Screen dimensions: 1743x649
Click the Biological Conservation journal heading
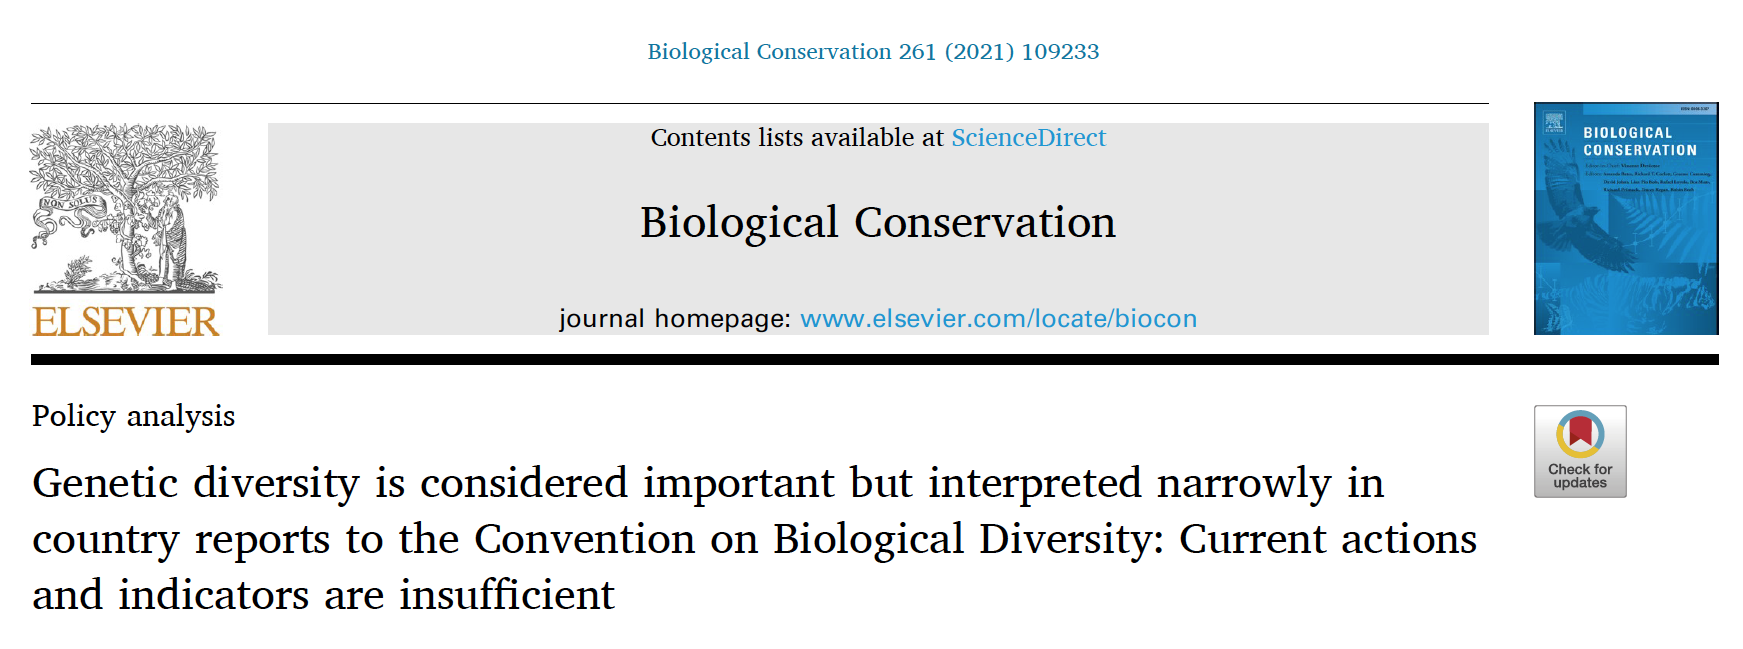(878, 222)
